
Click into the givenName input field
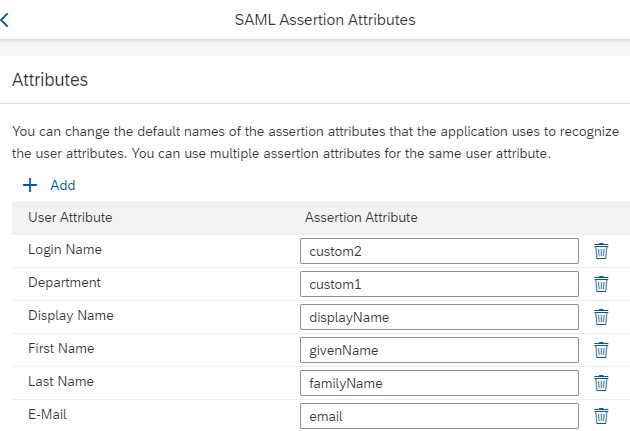point(439,350)
